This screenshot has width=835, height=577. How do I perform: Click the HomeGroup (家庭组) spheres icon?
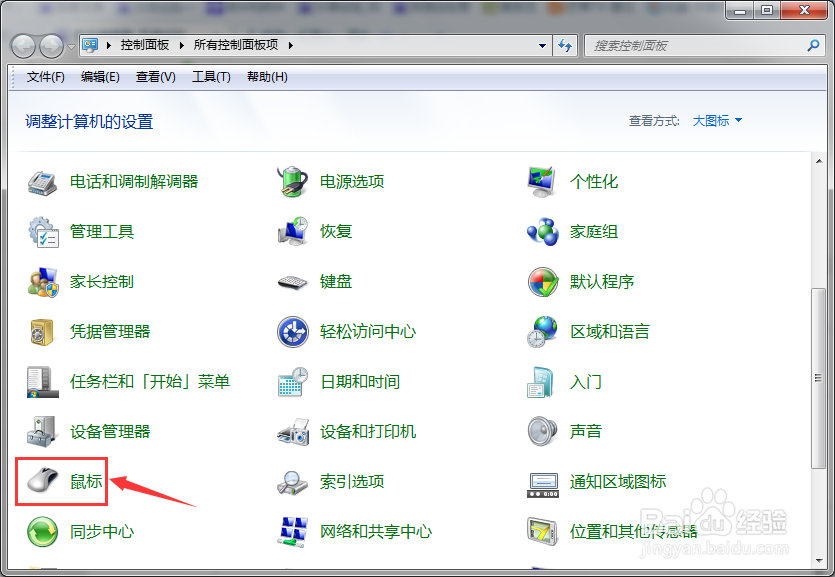pos(542,232)
